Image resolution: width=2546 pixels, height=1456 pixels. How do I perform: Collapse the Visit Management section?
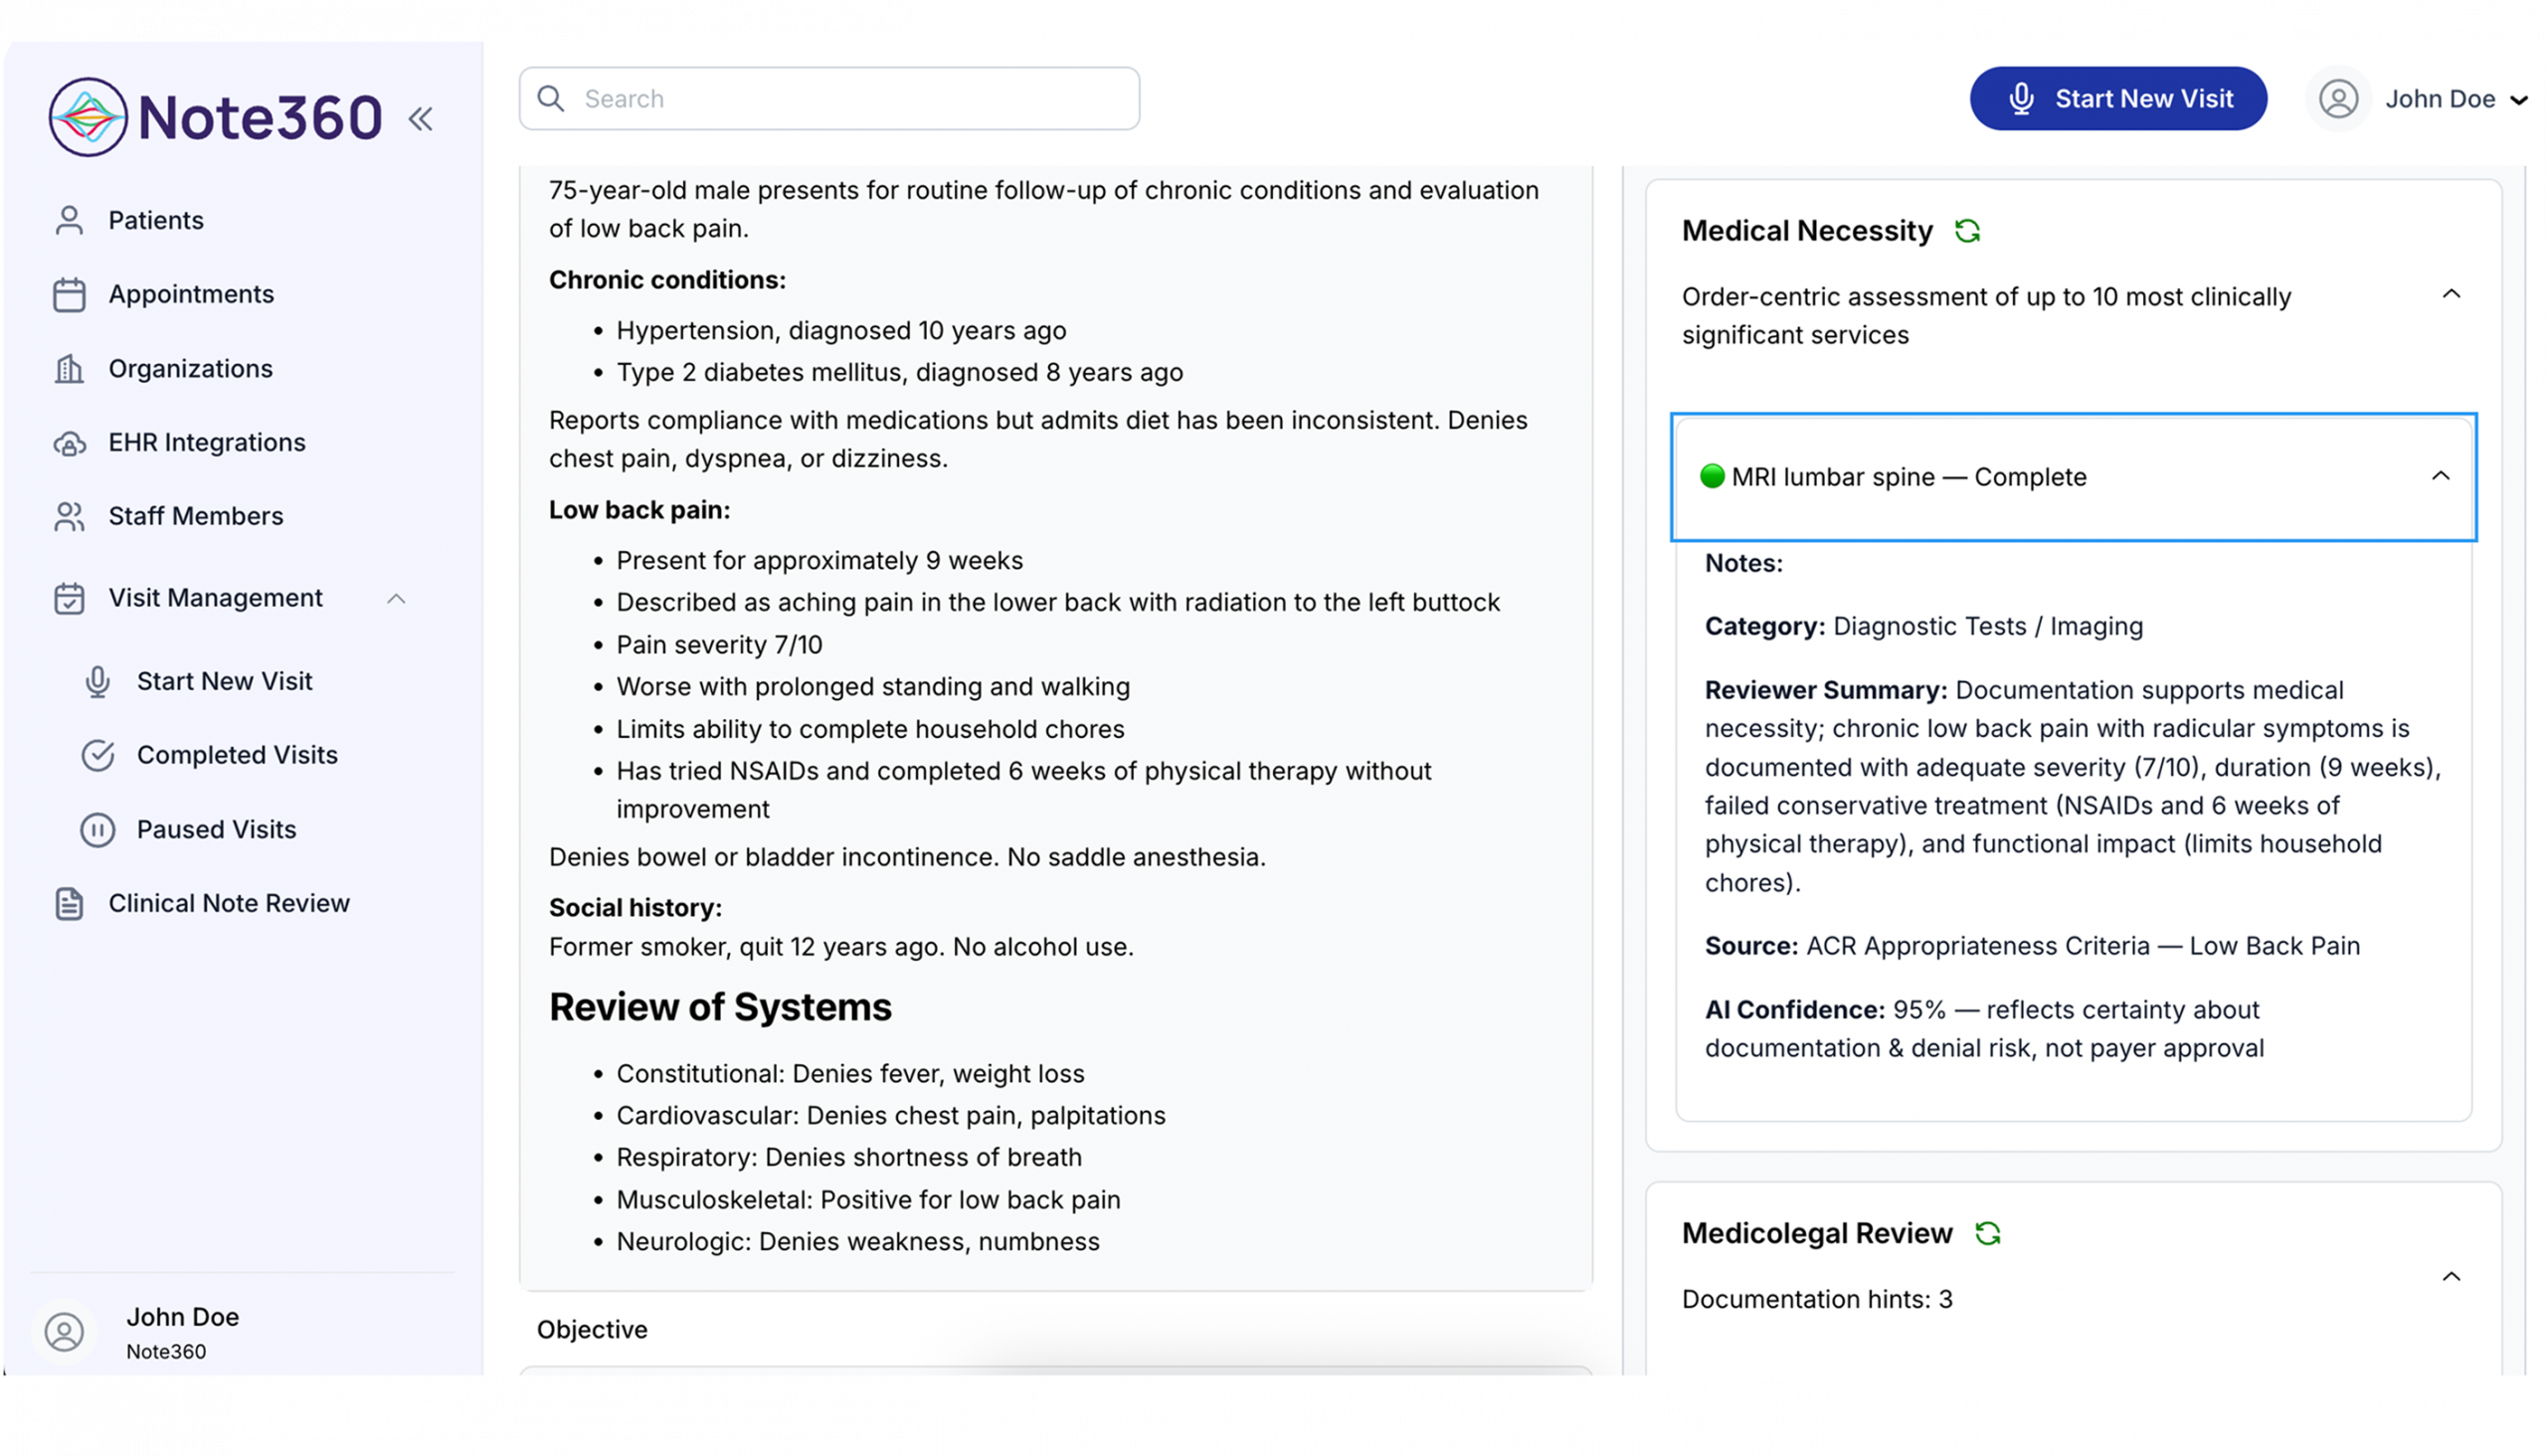[397, 598]
